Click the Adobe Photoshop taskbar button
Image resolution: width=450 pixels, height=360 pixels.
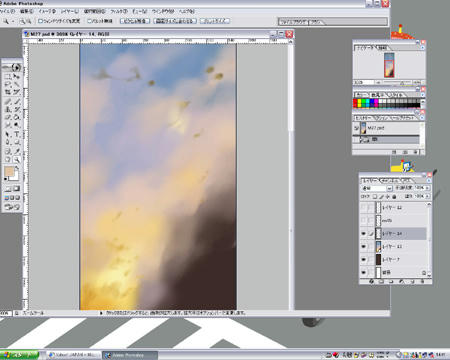[x=130, y=355]
